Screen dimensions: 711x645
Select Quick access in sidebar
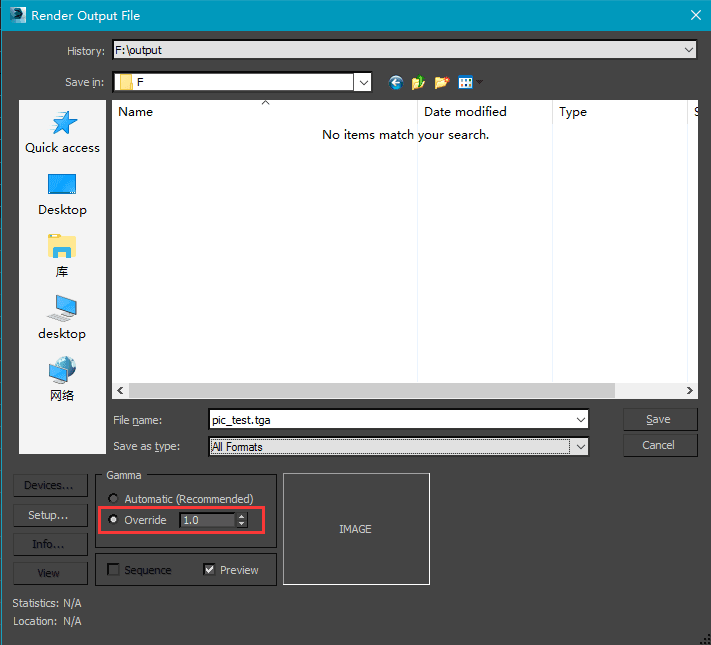point(62,132)
